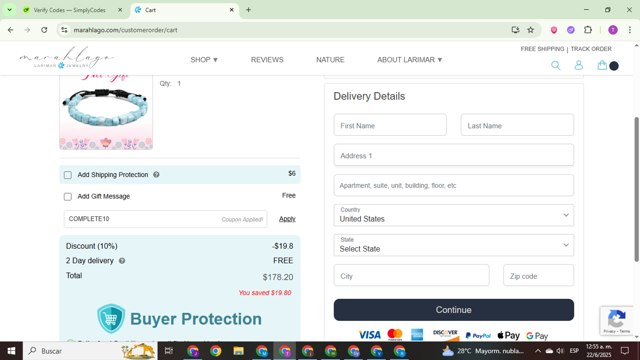Image resolution: width=640 pixels, height=360 pixels.
Task: Open the Windows Start menu
Action: (x=11, y=351)
